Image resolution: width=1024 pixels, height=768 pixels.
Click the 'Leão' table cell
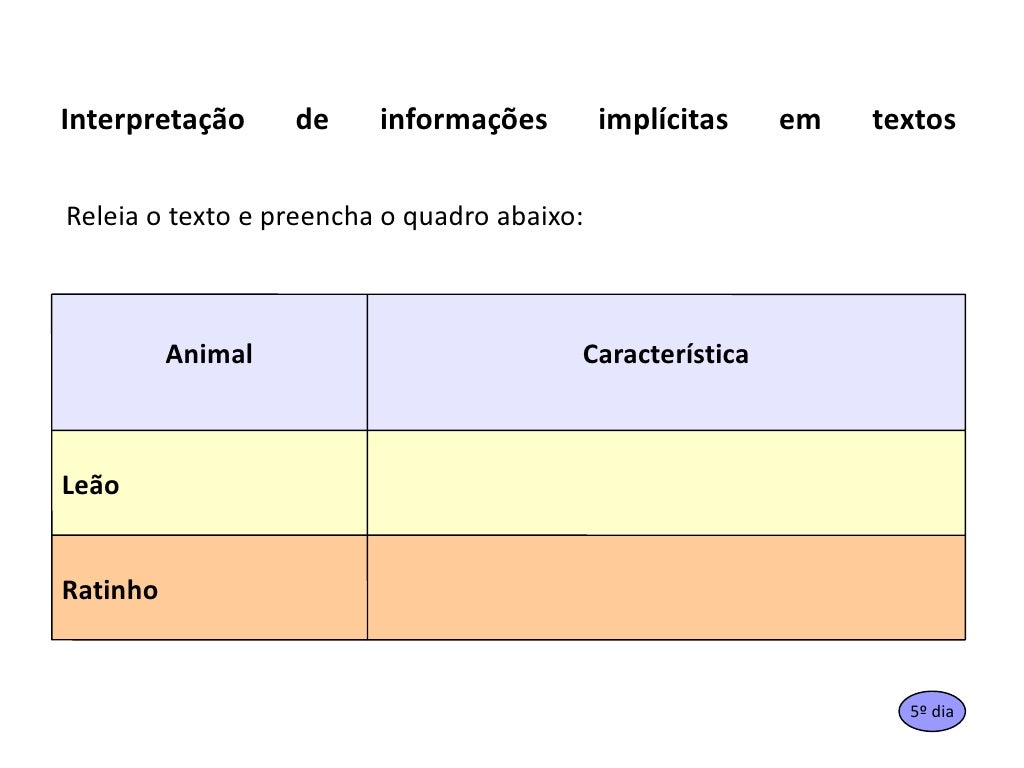click(x=210, y=483)
